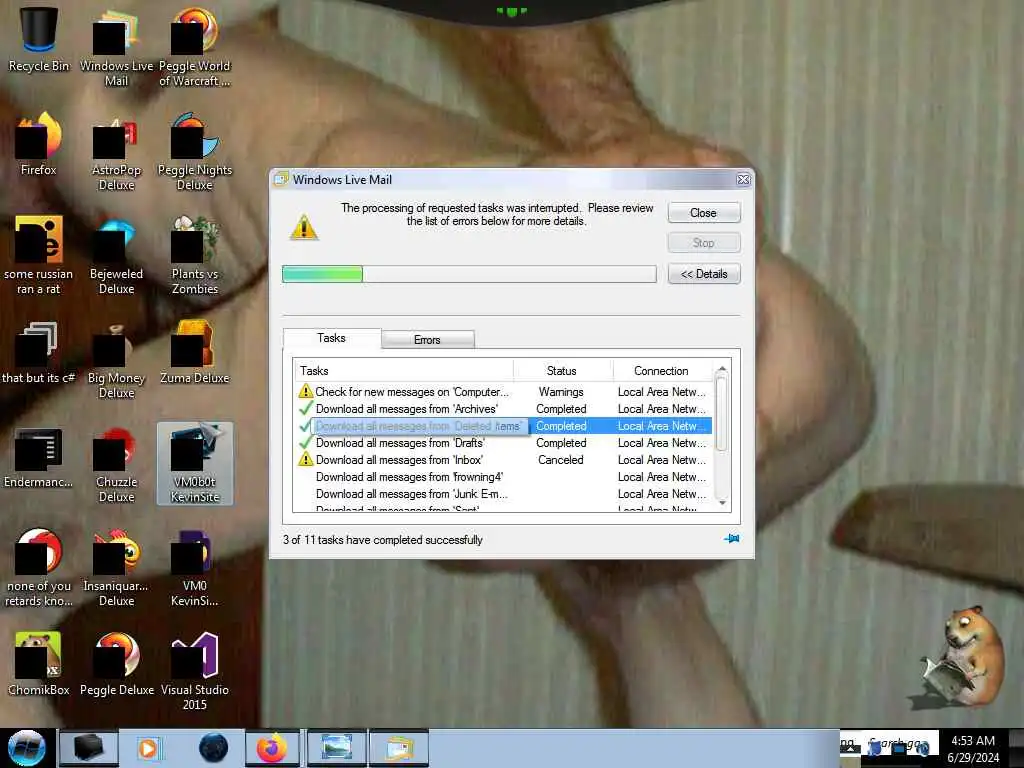The width and height of the screenshot is (1024, 768).
Task: Switch to the Windows Live Mail taskbar button
Action: (x=399, y=748)
